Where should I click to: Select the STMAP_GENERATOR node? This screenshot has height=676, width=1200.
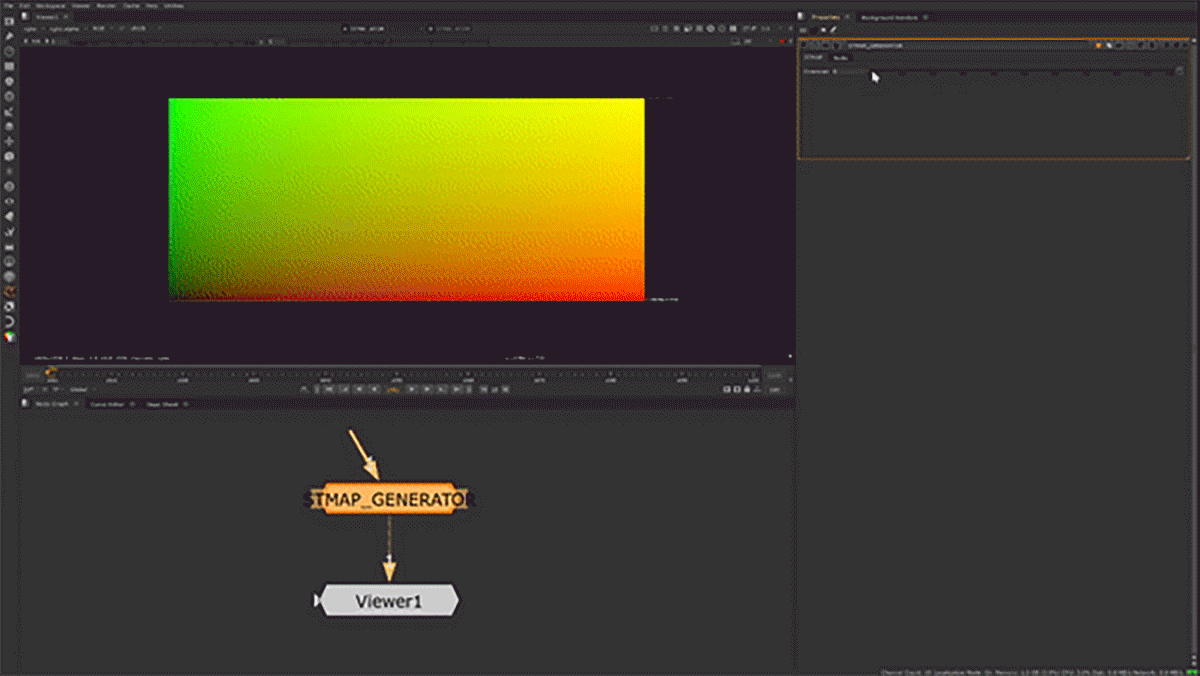(x=388, y=498)
